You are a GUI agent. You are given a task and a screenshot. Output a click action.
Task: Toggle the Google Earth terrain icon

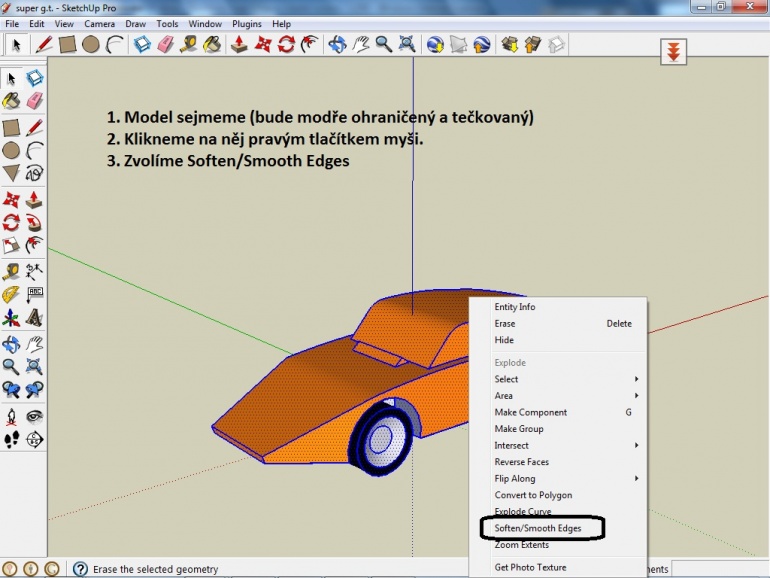coord(458,44)
